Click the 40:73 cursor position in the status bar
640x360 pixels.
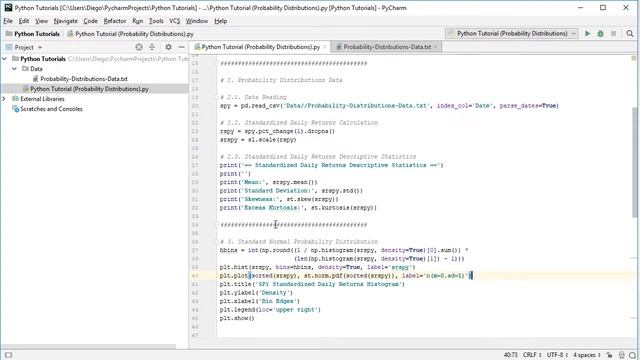510,355
